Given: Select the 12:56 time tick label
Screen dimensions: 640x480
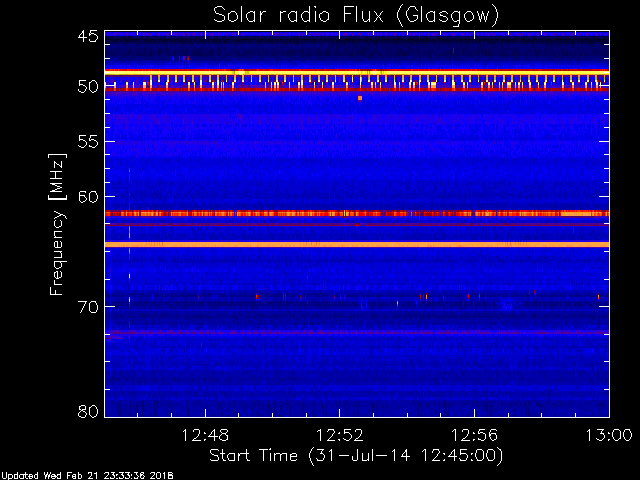Looking at the screenshot, I should pyautogui.click(x=474, y=435).
